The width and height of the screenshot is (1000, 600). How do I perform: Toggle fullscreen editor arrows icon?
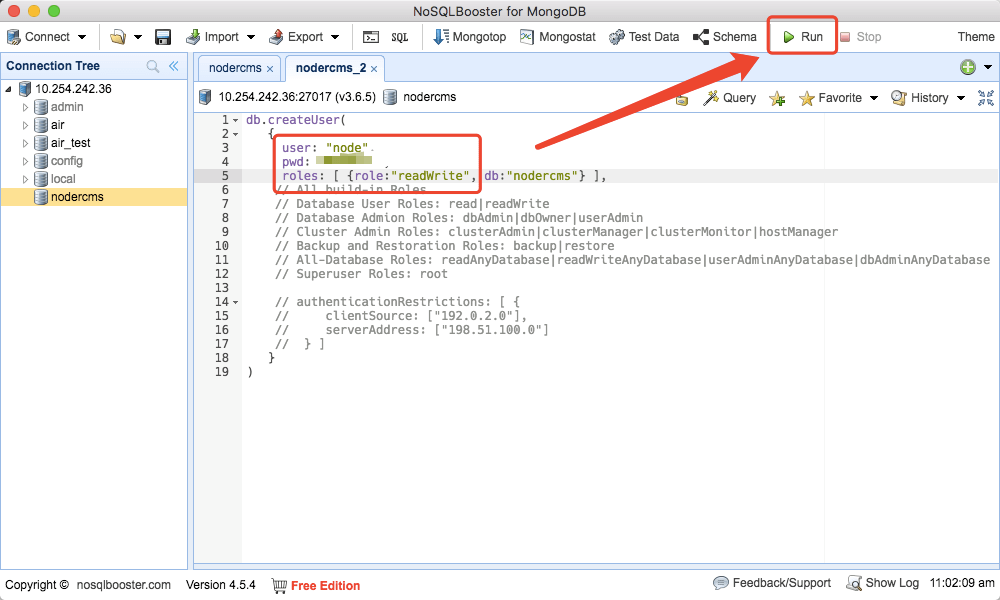pyautogui.click(x=986, y=98)
